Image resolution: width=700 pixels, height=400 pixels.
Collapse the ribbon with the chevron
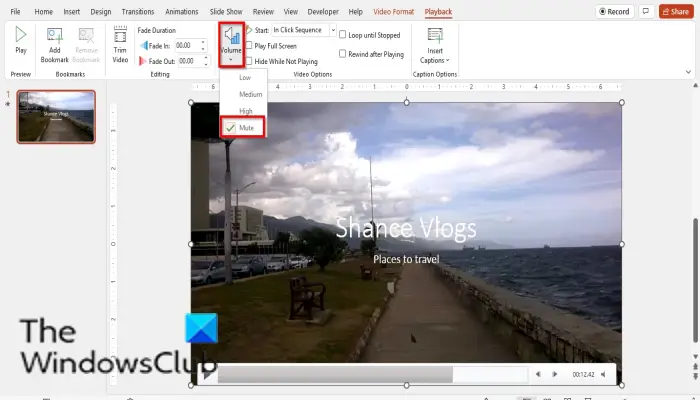coord(688,72)
